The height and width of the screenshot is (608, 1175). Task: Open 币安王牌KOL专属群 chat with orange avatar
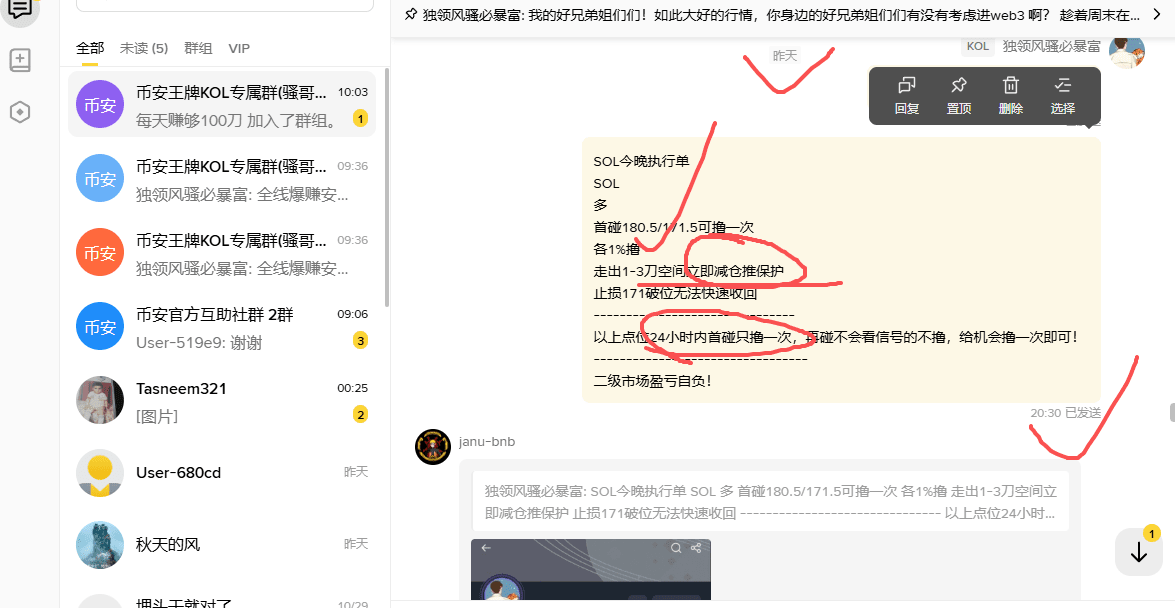pyautogui.click(x=222, y=253)
